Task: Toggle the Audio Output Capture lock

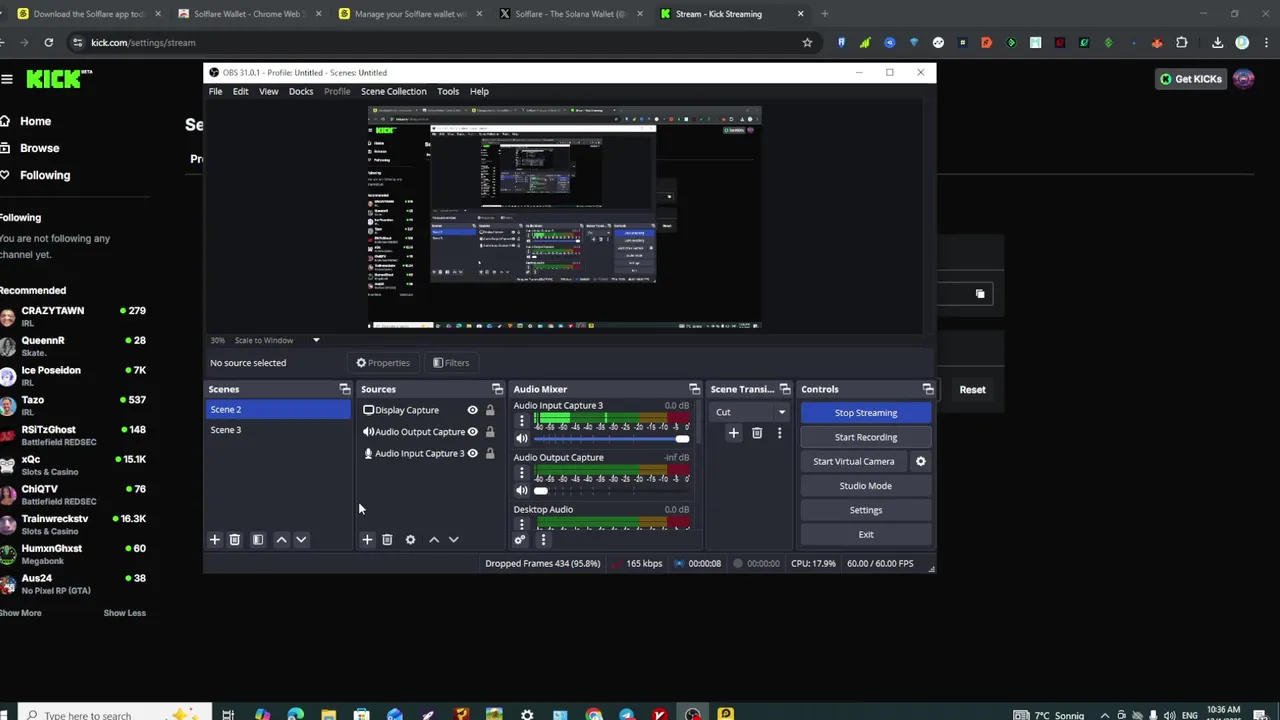Action: coord(490,432)
